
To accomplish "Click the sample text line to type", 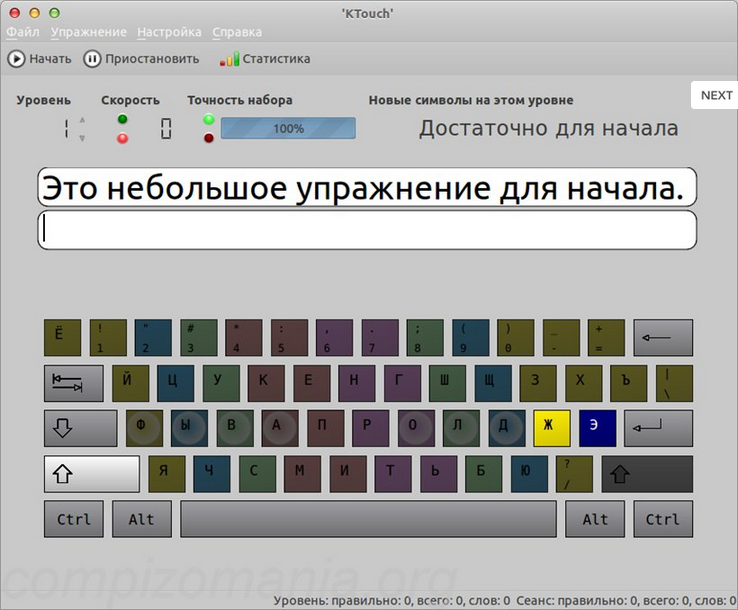I will point(367,187).
